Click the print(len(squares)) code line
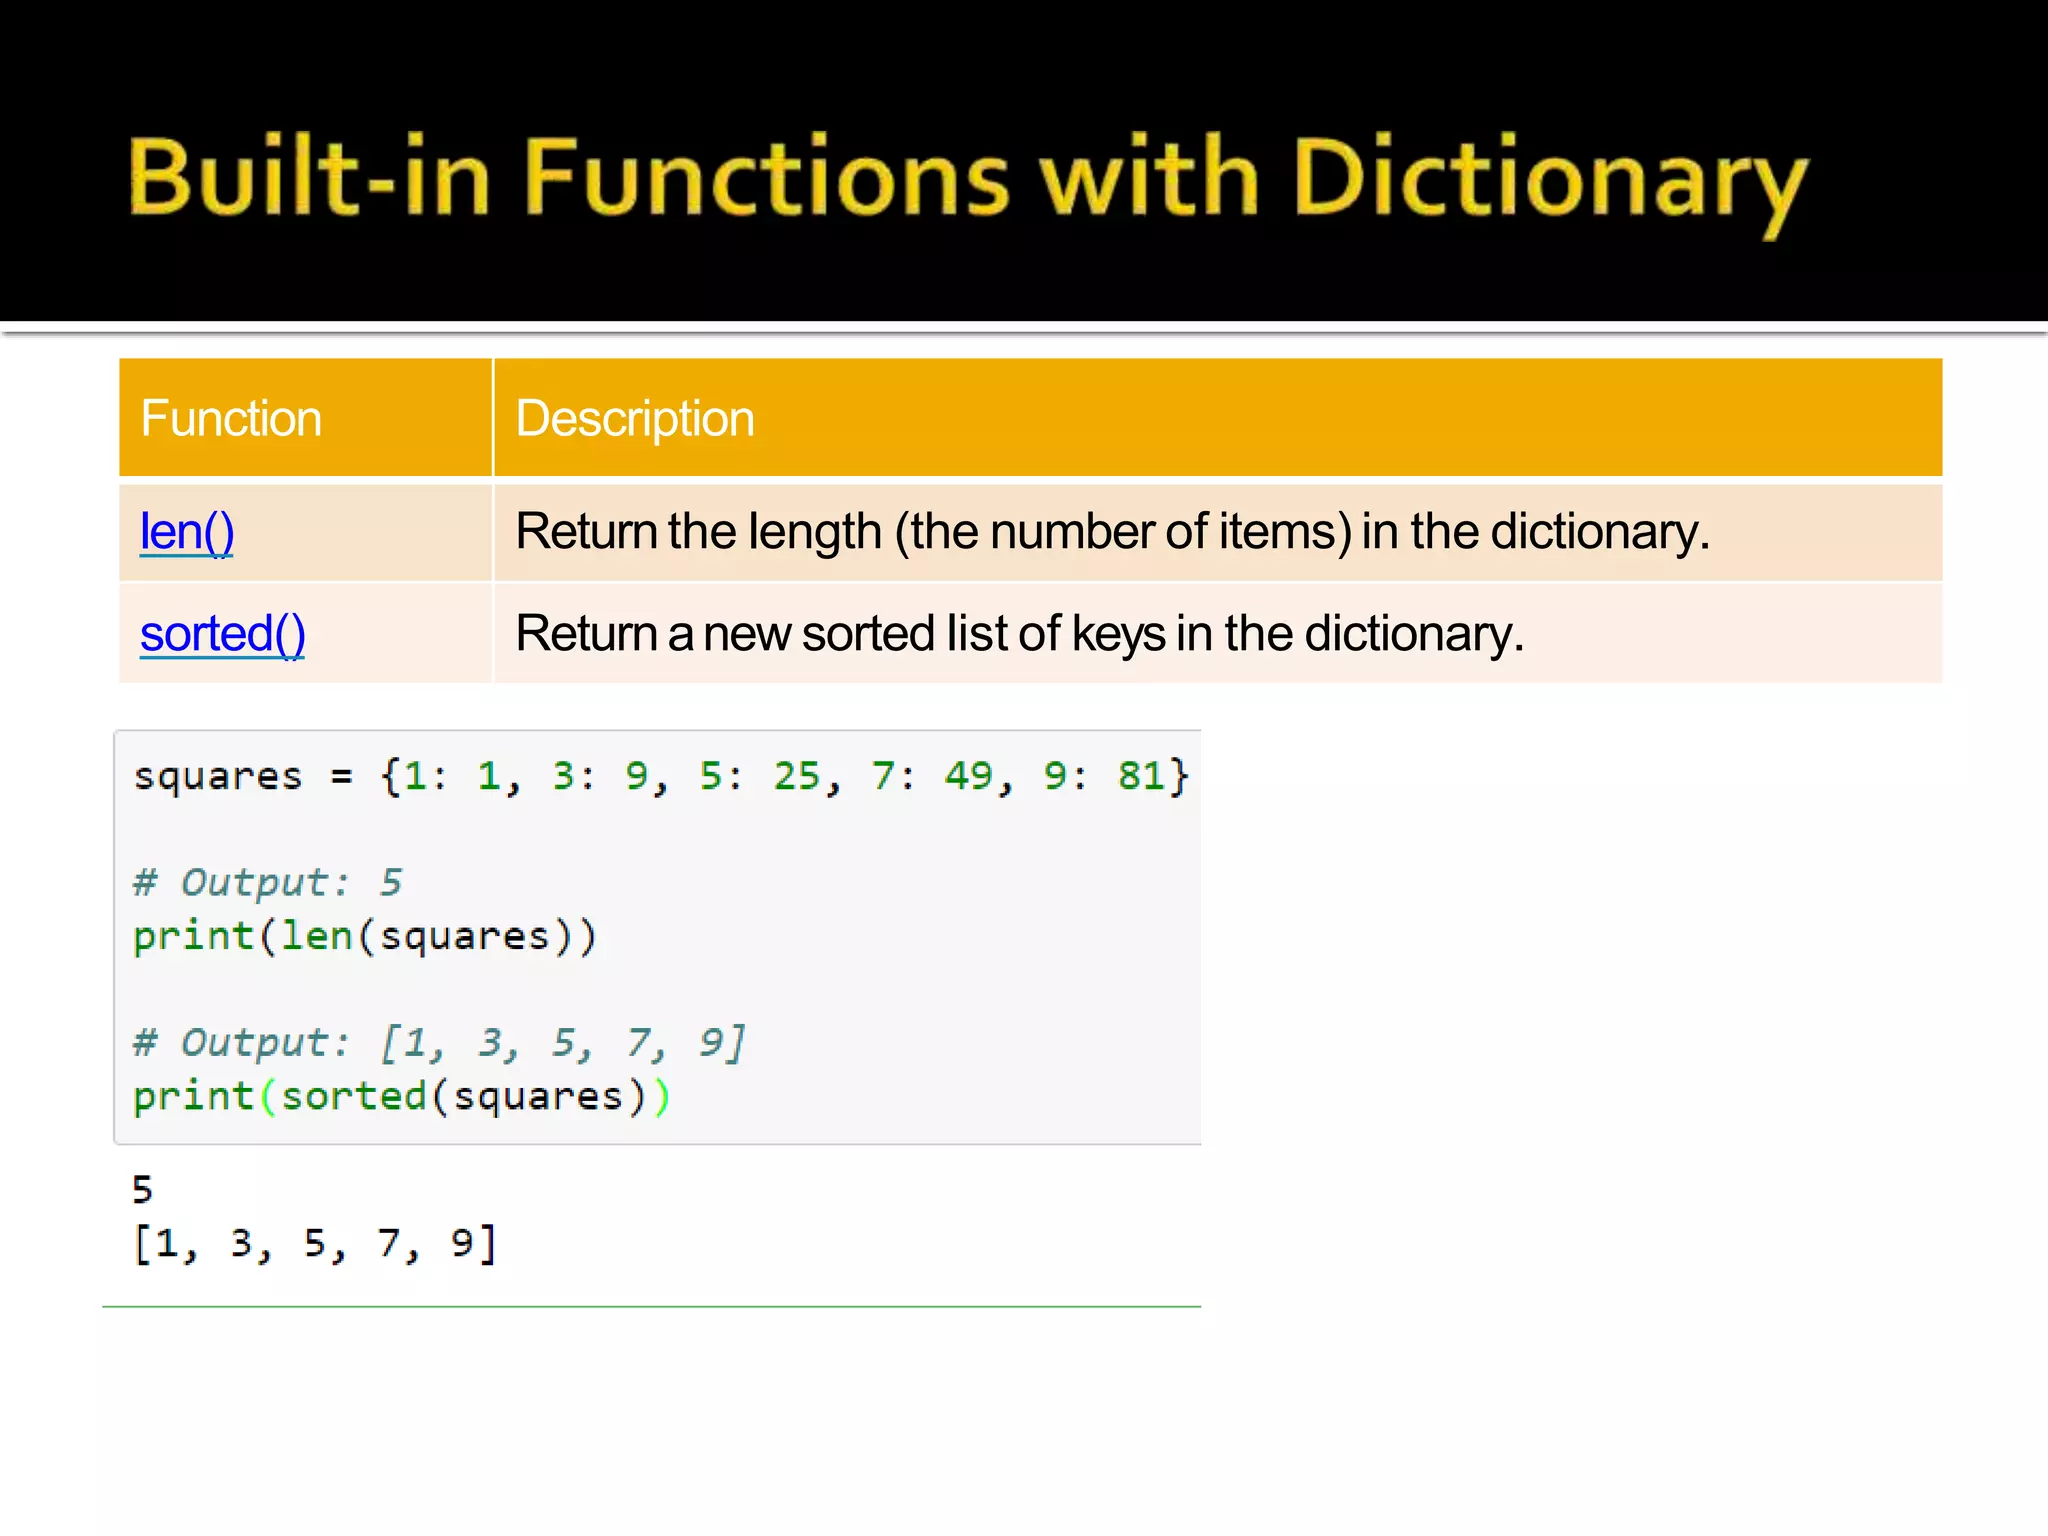The image size is (2048, 1536). coord(365,936)
